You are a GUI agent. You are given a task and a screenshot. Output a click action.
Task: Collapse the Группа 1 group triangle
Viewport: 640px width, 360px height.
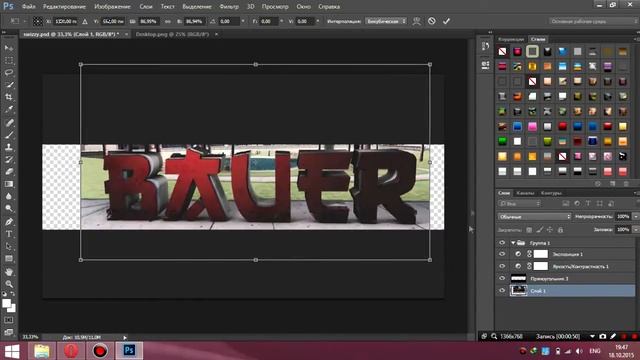[513, 242]
